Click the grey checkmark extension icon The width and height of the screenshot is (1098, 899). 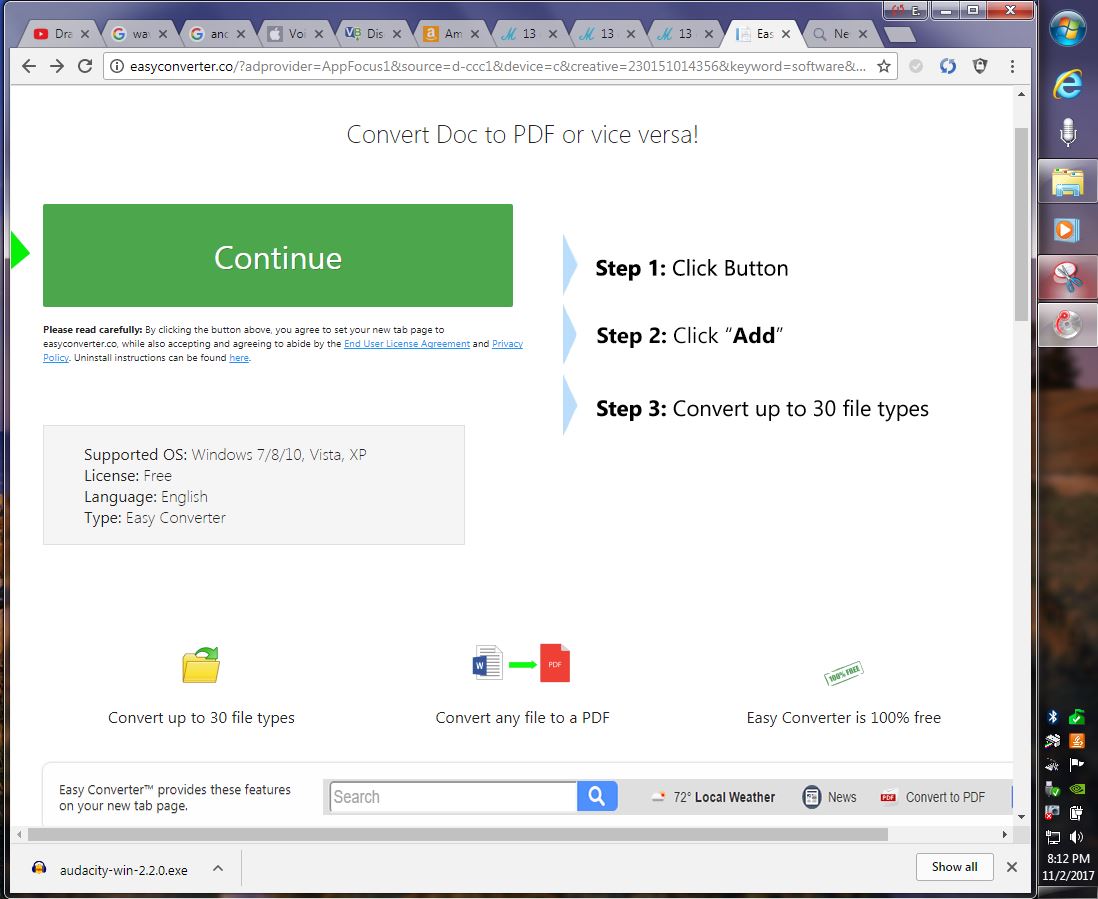tap(915, 66)
